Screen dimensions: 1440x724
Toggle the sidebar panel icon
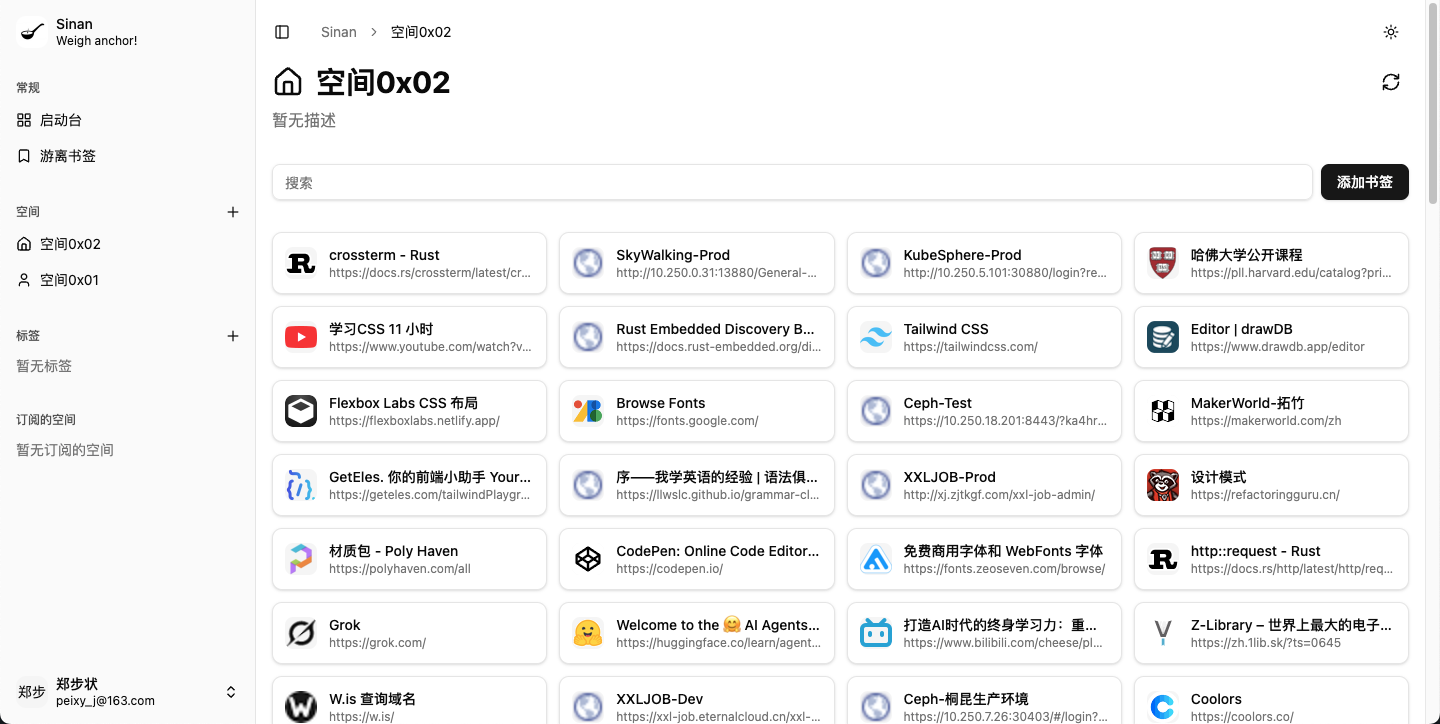click(282, 32)
